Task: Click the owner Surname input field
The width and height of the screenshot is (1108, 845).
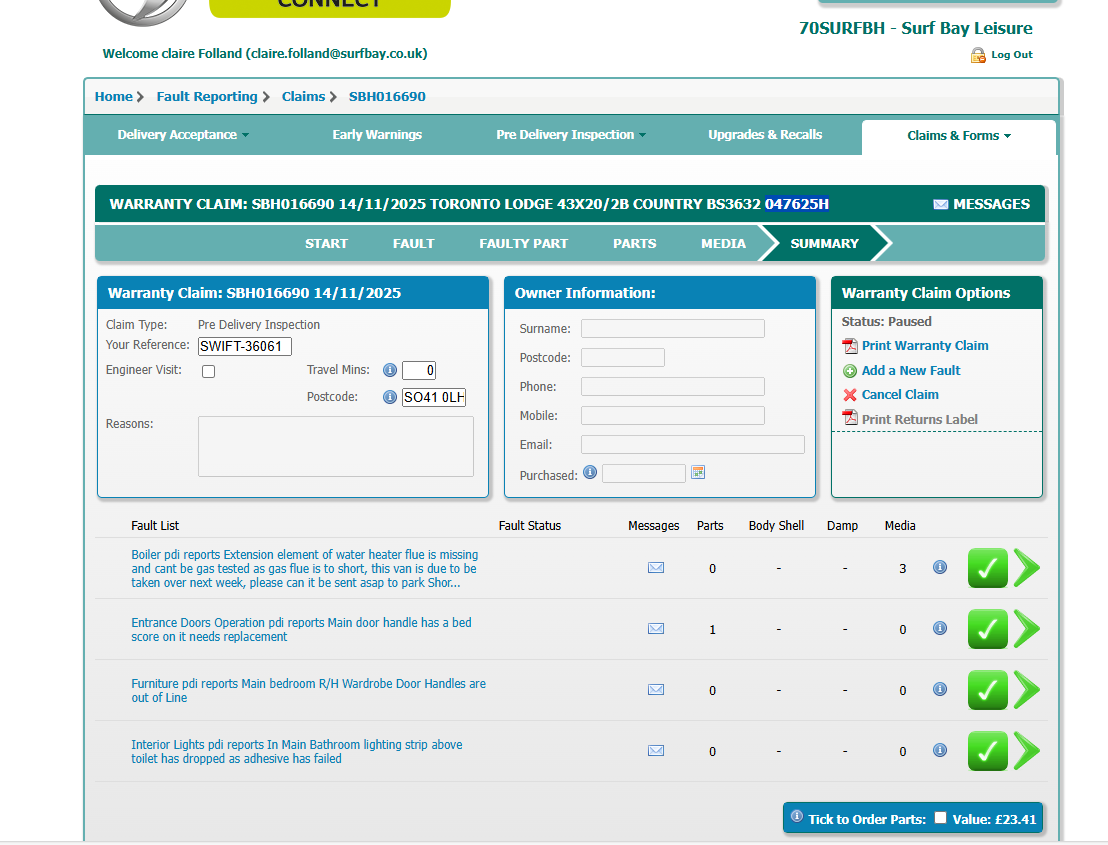Action: [x=673, y=329]
